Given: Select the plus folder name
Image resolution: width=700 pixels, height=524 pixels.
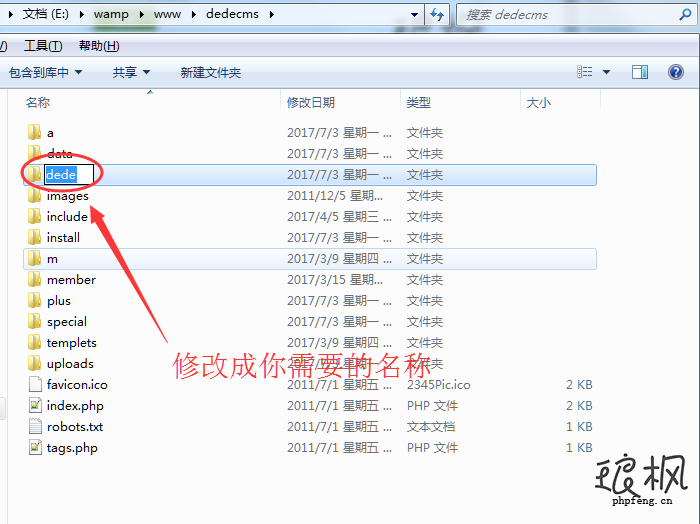Looking at the screenshot, I should pos(59,301).
